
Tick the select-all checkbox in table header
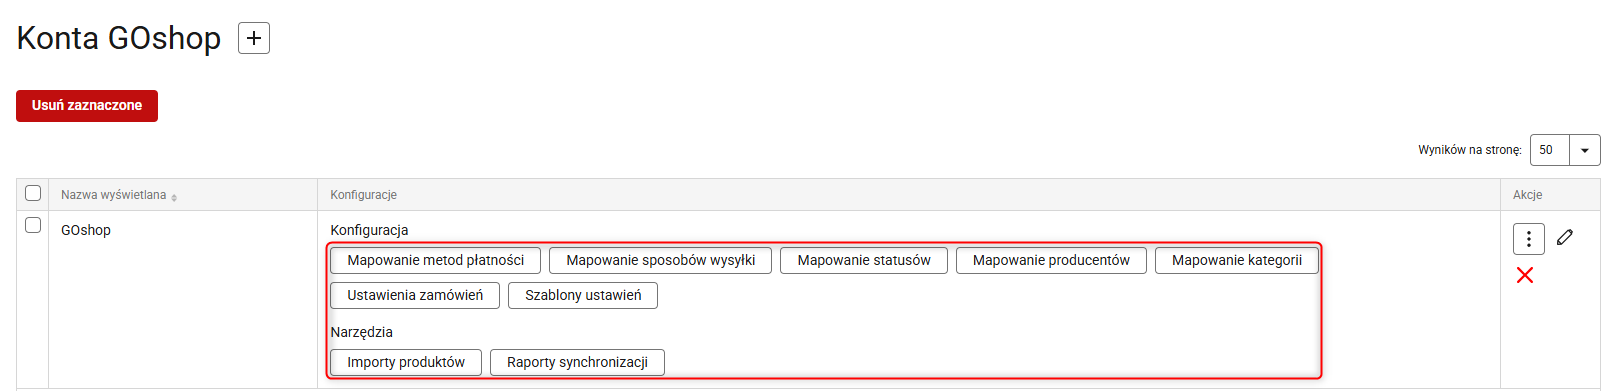33,193
